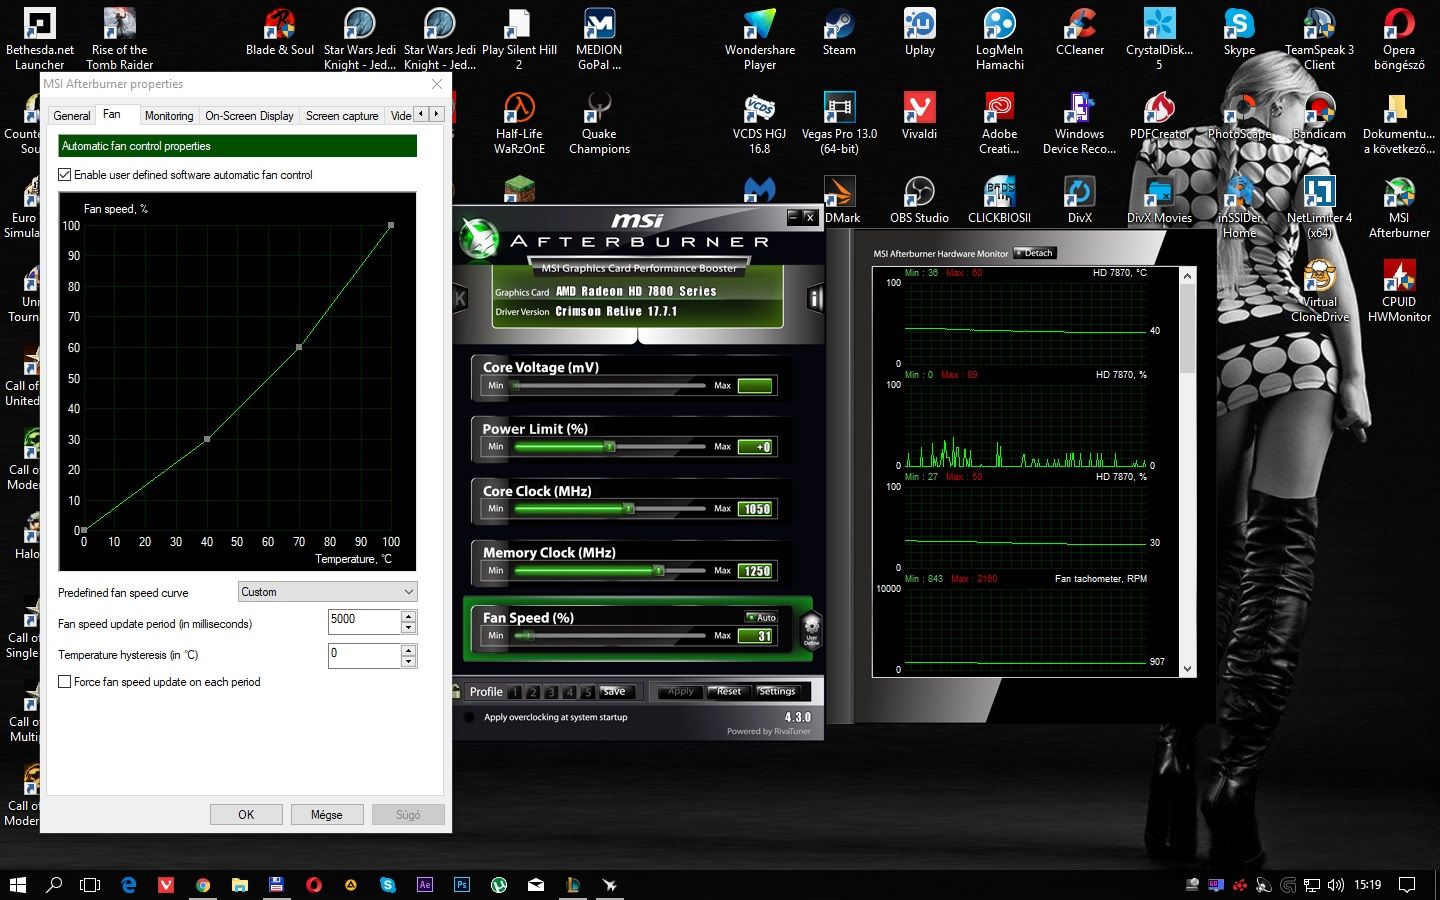Switch to the General tab
This screenshot has width=1440, height=900.
(x=72, y=116)
